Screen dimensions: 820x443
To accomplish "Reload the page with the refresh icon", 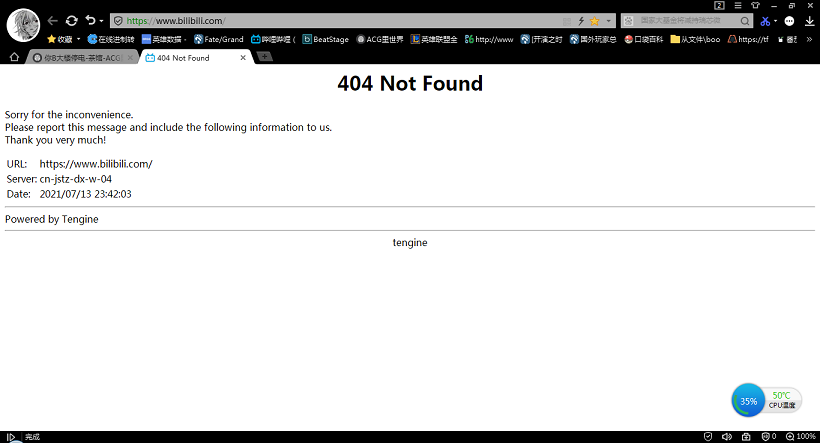I will pos(72,20).
